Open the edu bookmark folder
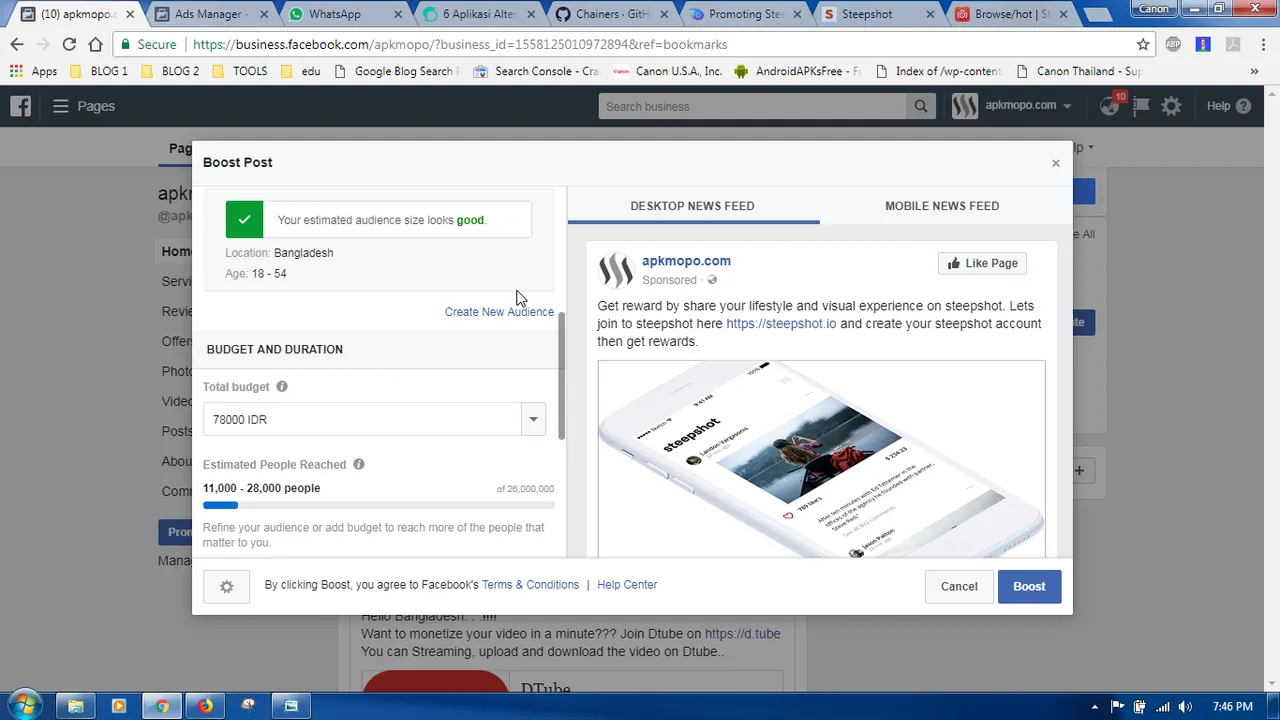 pyautogui.click(x=301, y=71)
